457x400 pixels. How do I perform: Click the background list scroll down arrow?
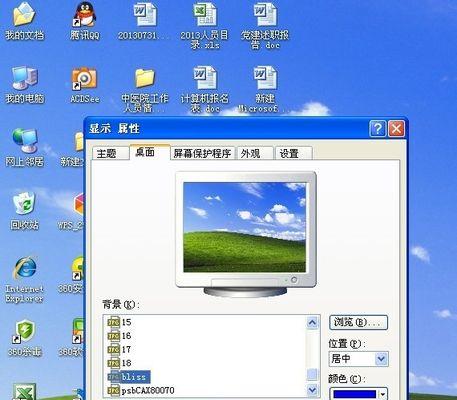coord(312,389)
